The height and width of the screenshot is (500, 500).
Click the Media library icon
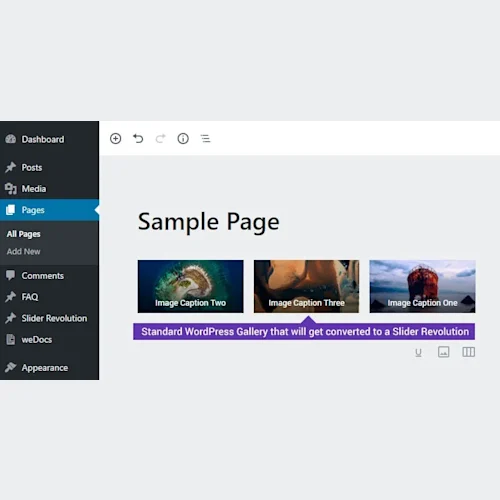point(11,189)
